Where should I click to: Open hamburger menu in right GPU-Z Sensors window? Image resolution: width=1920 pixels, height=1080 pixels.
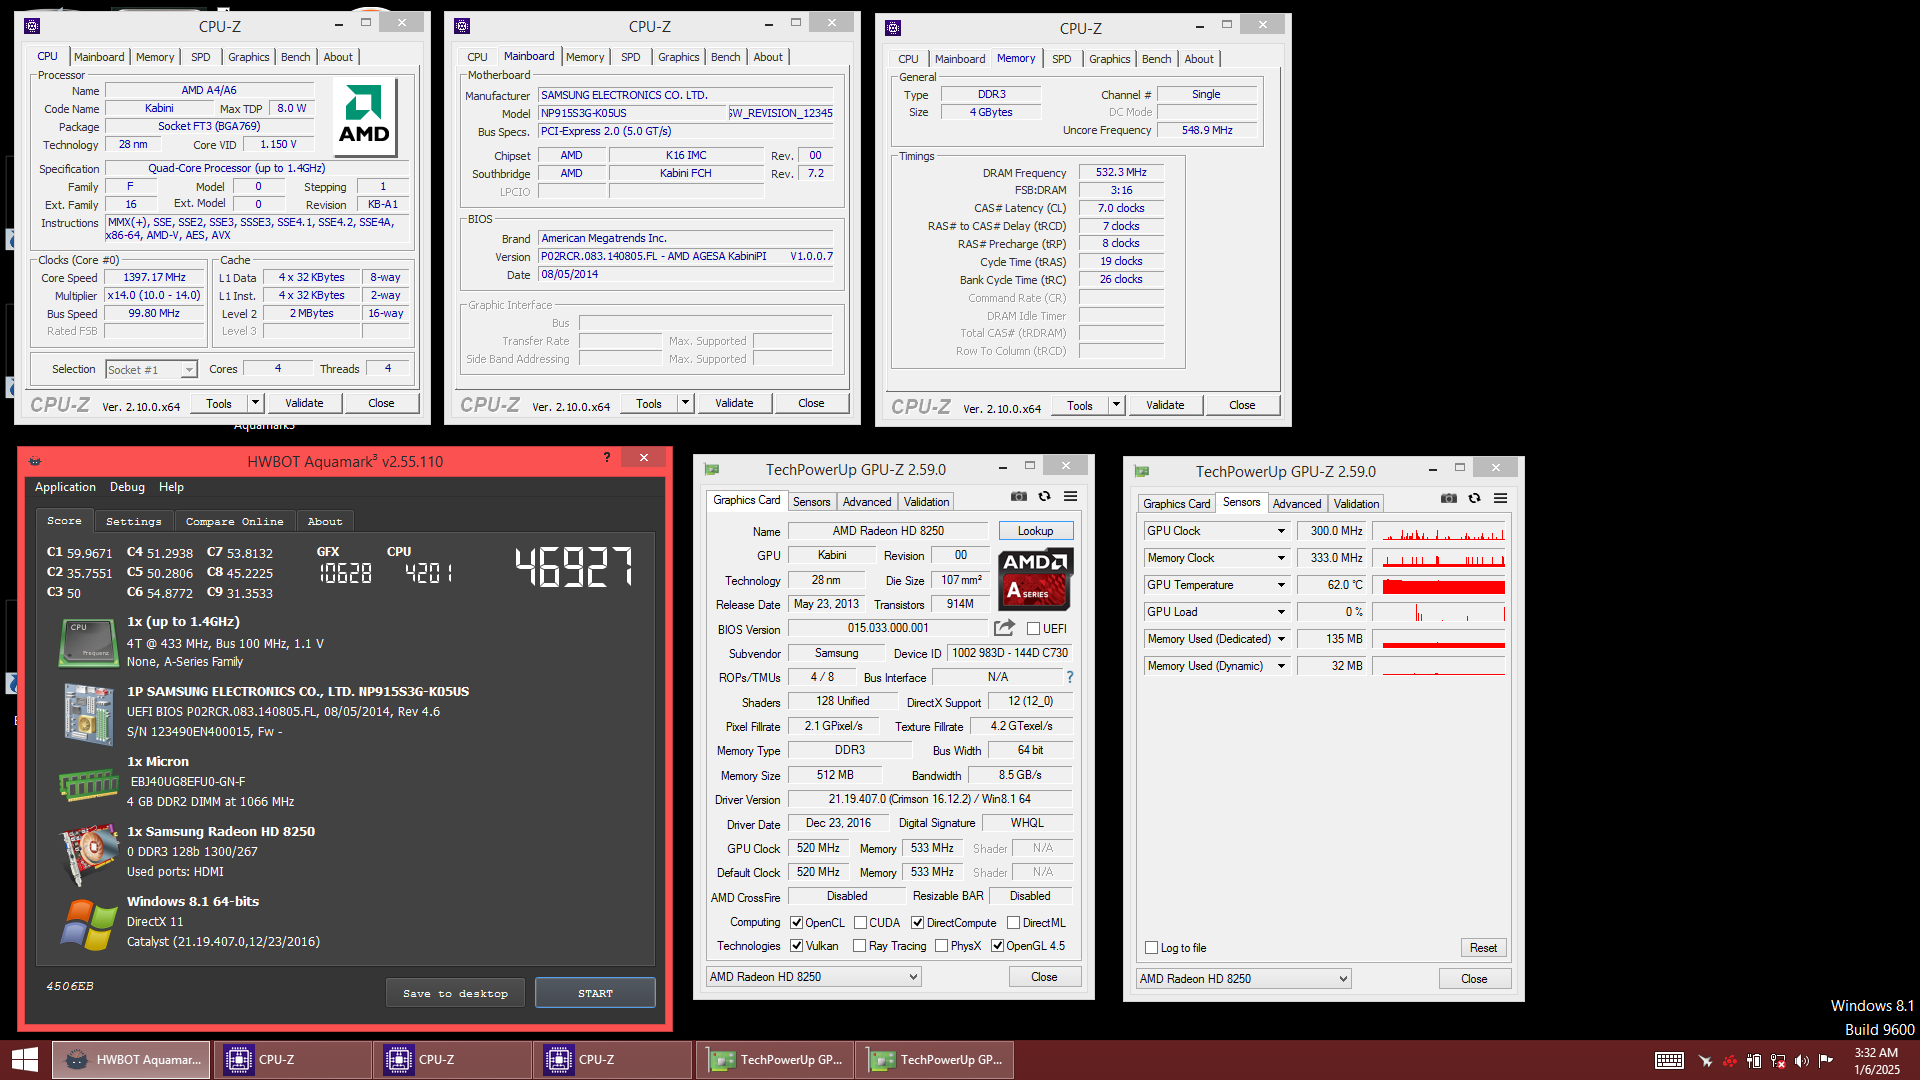tap(1500, 498)
